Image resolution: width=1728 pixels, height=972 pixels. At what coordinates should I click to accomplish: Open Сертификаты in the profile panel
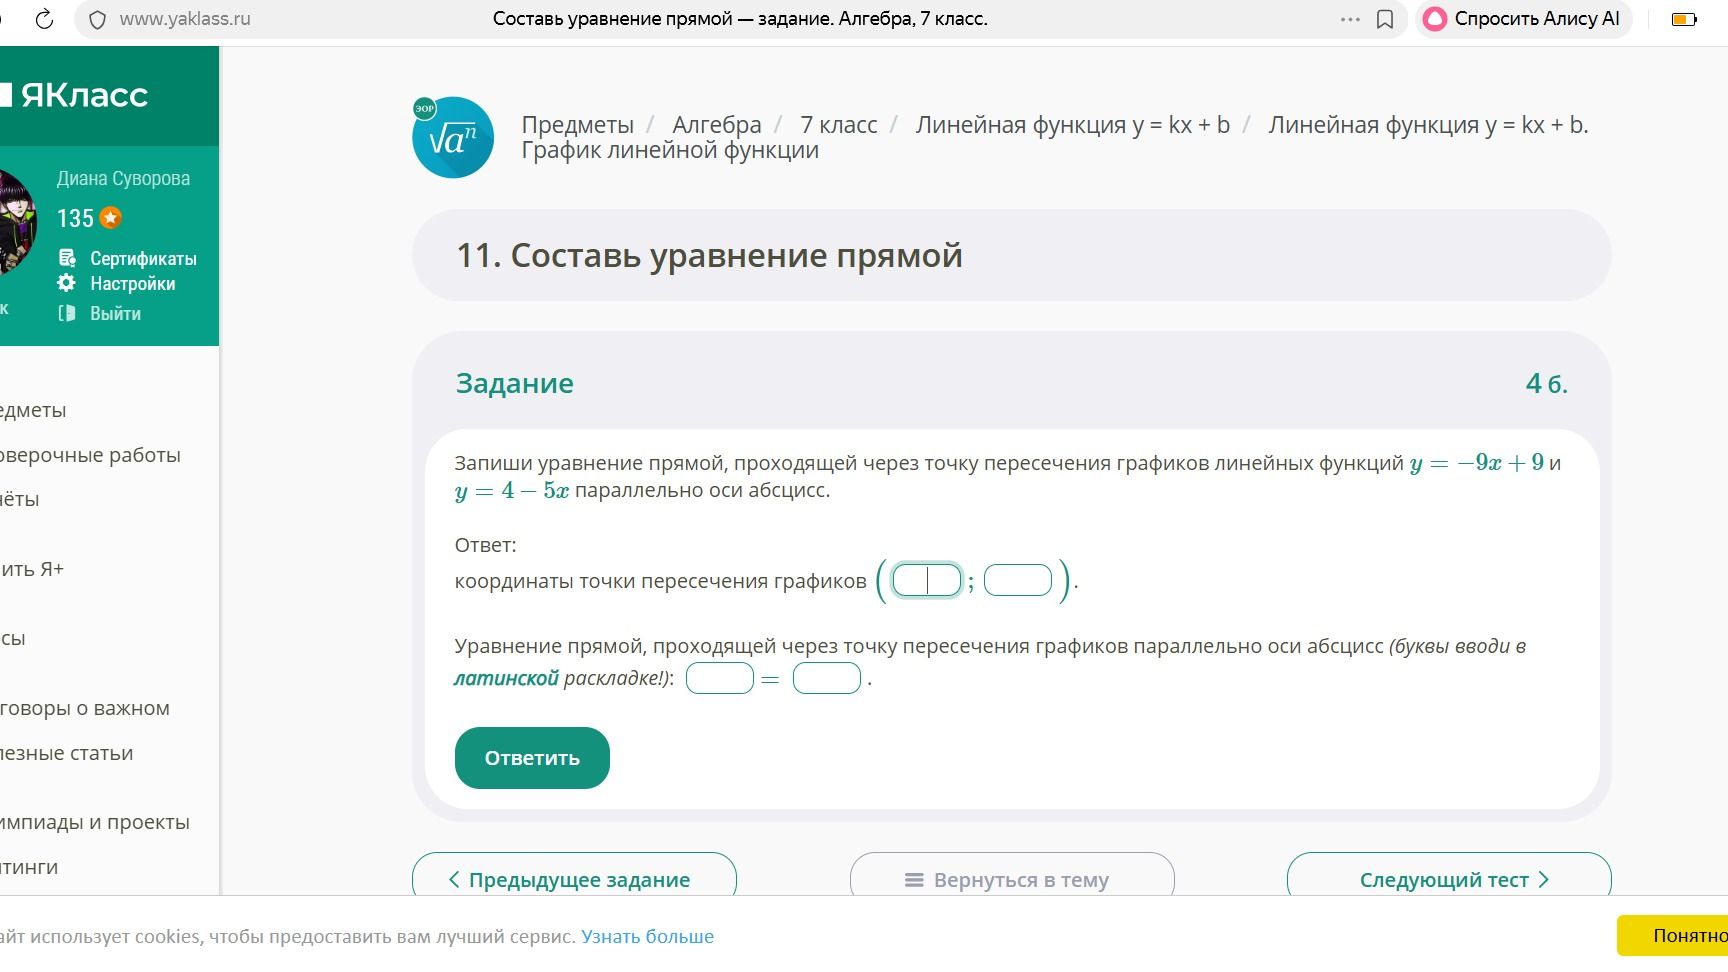click(x=143, y=258)
